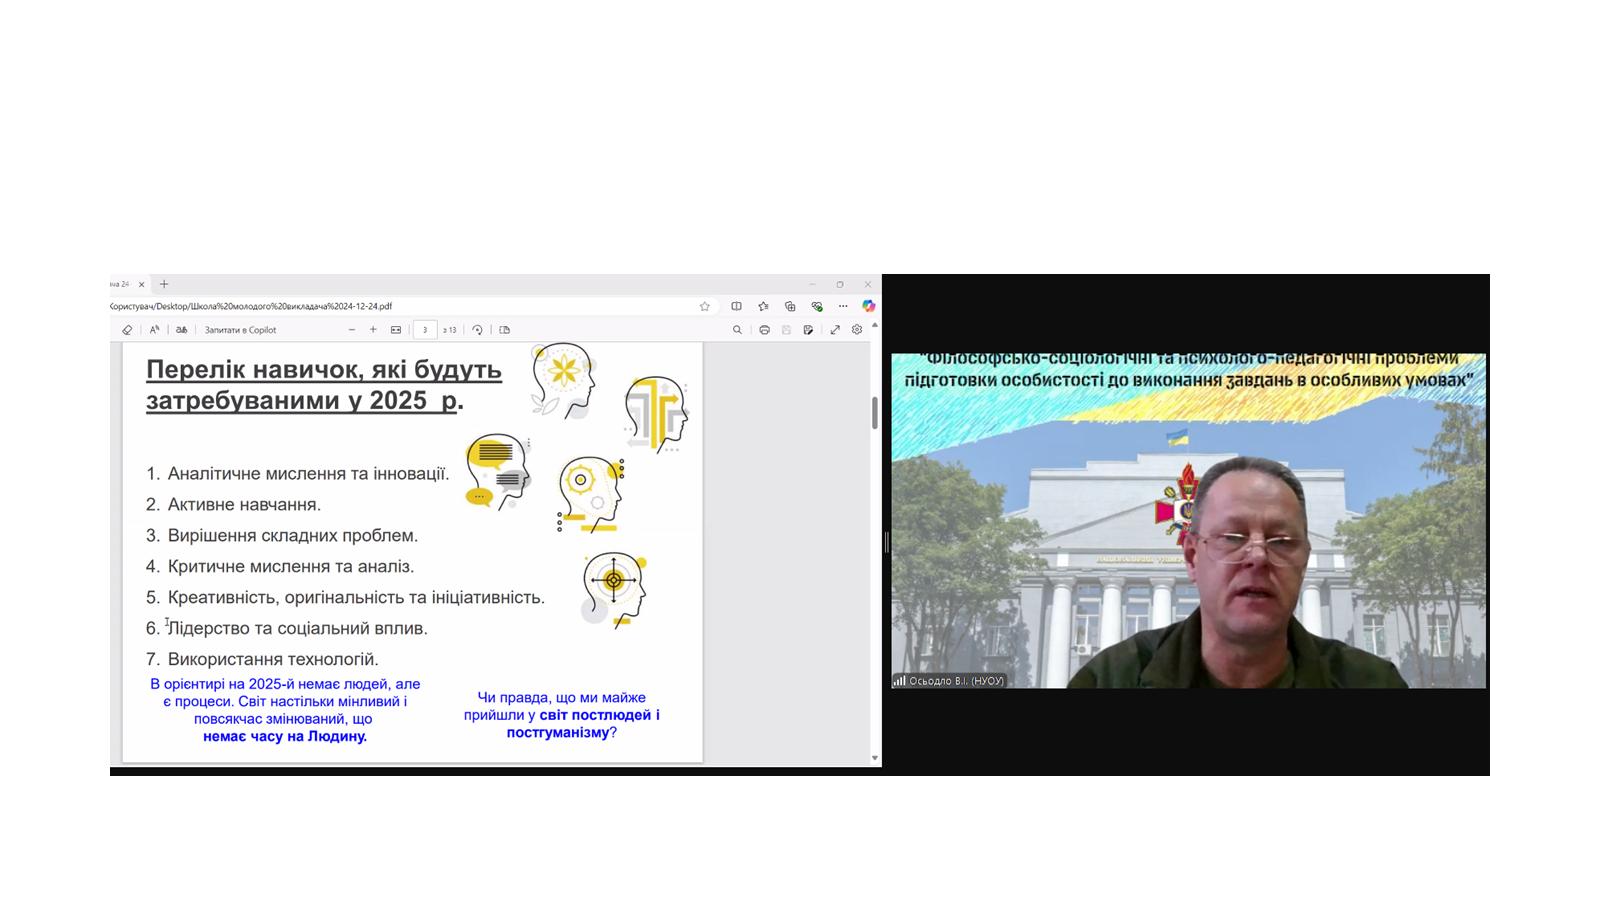The height and width of the screenshot is (900, 1600).
Task: Minimize the Edge browser window
Action: click(812, 284)
